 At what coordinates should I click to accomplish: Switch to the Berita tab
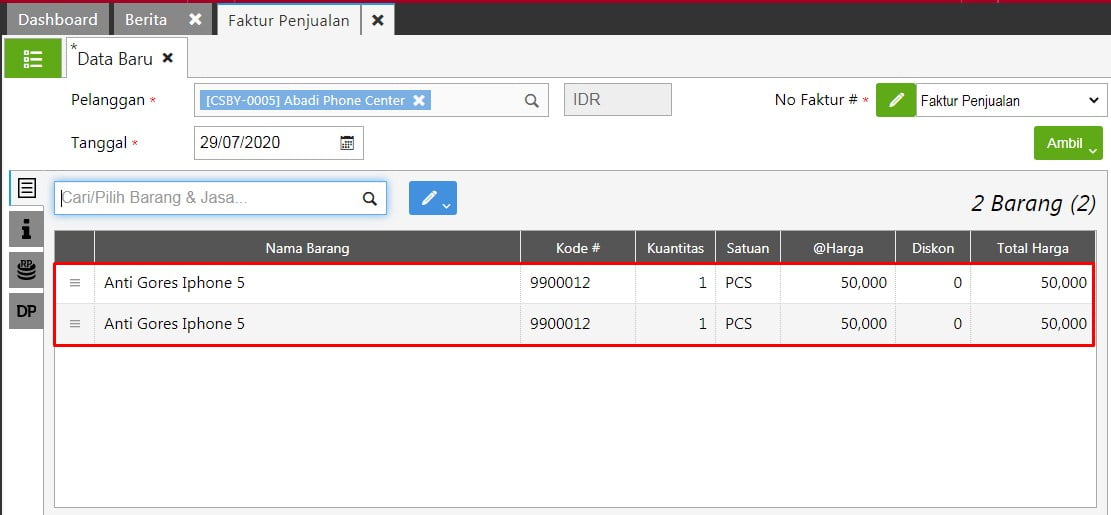point(146,20)
